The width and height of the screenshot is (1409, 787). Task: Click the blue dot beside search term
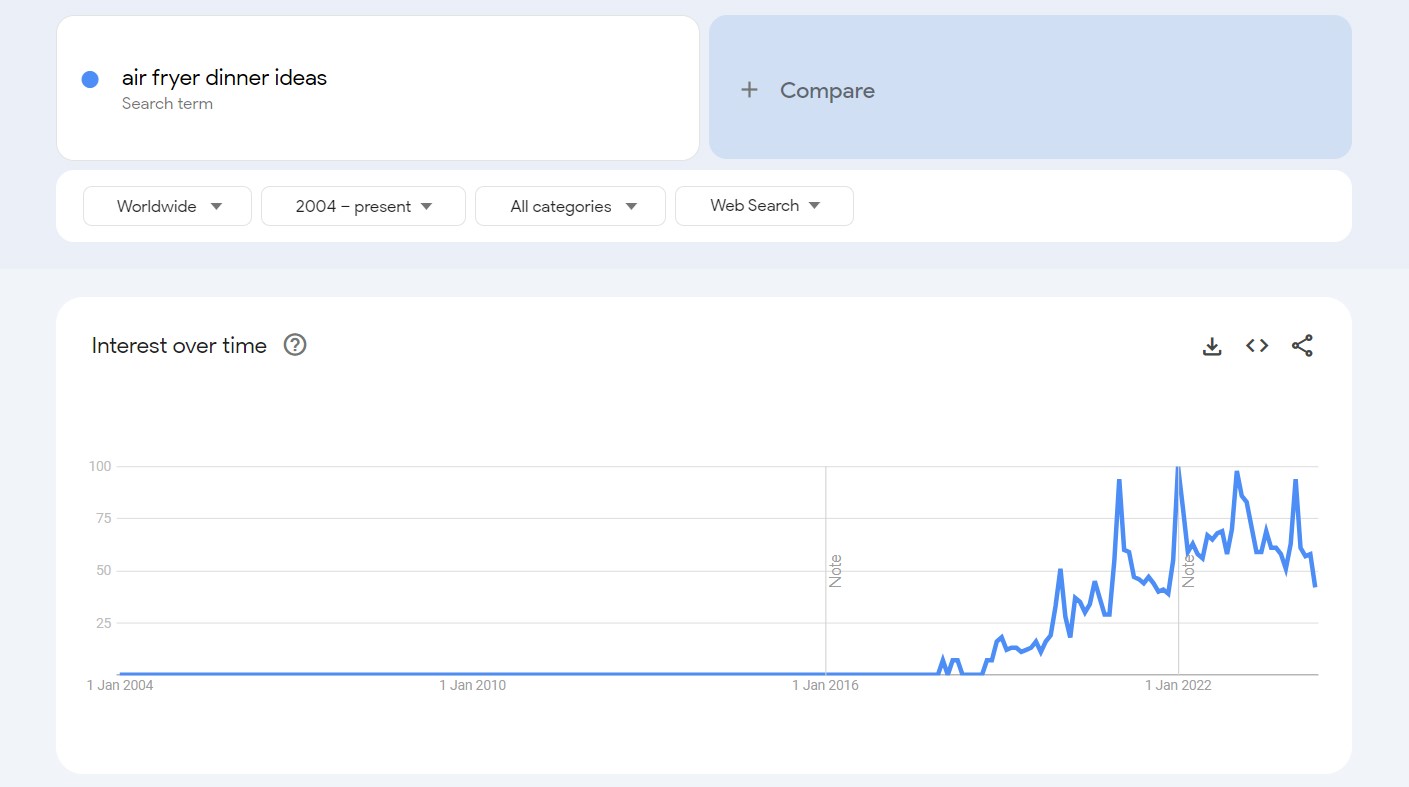(90, 79)
